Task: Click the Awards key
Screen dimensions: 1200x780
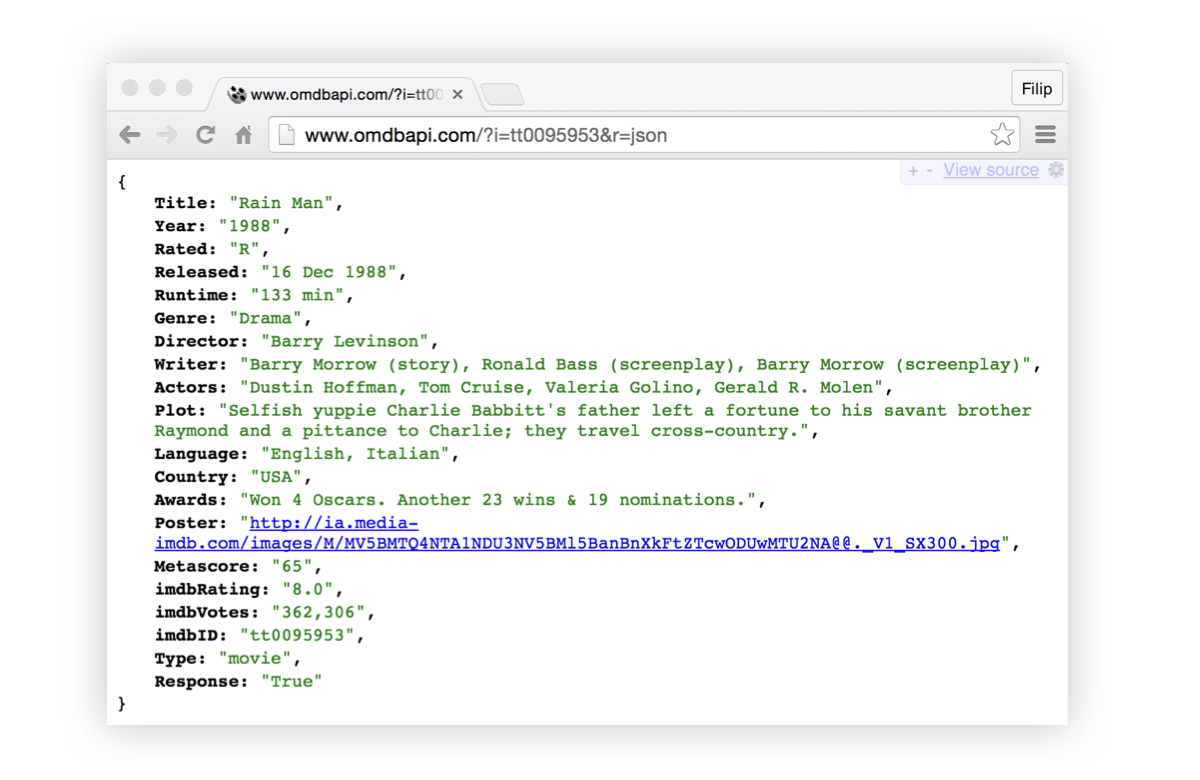Action: pos(191,500)
